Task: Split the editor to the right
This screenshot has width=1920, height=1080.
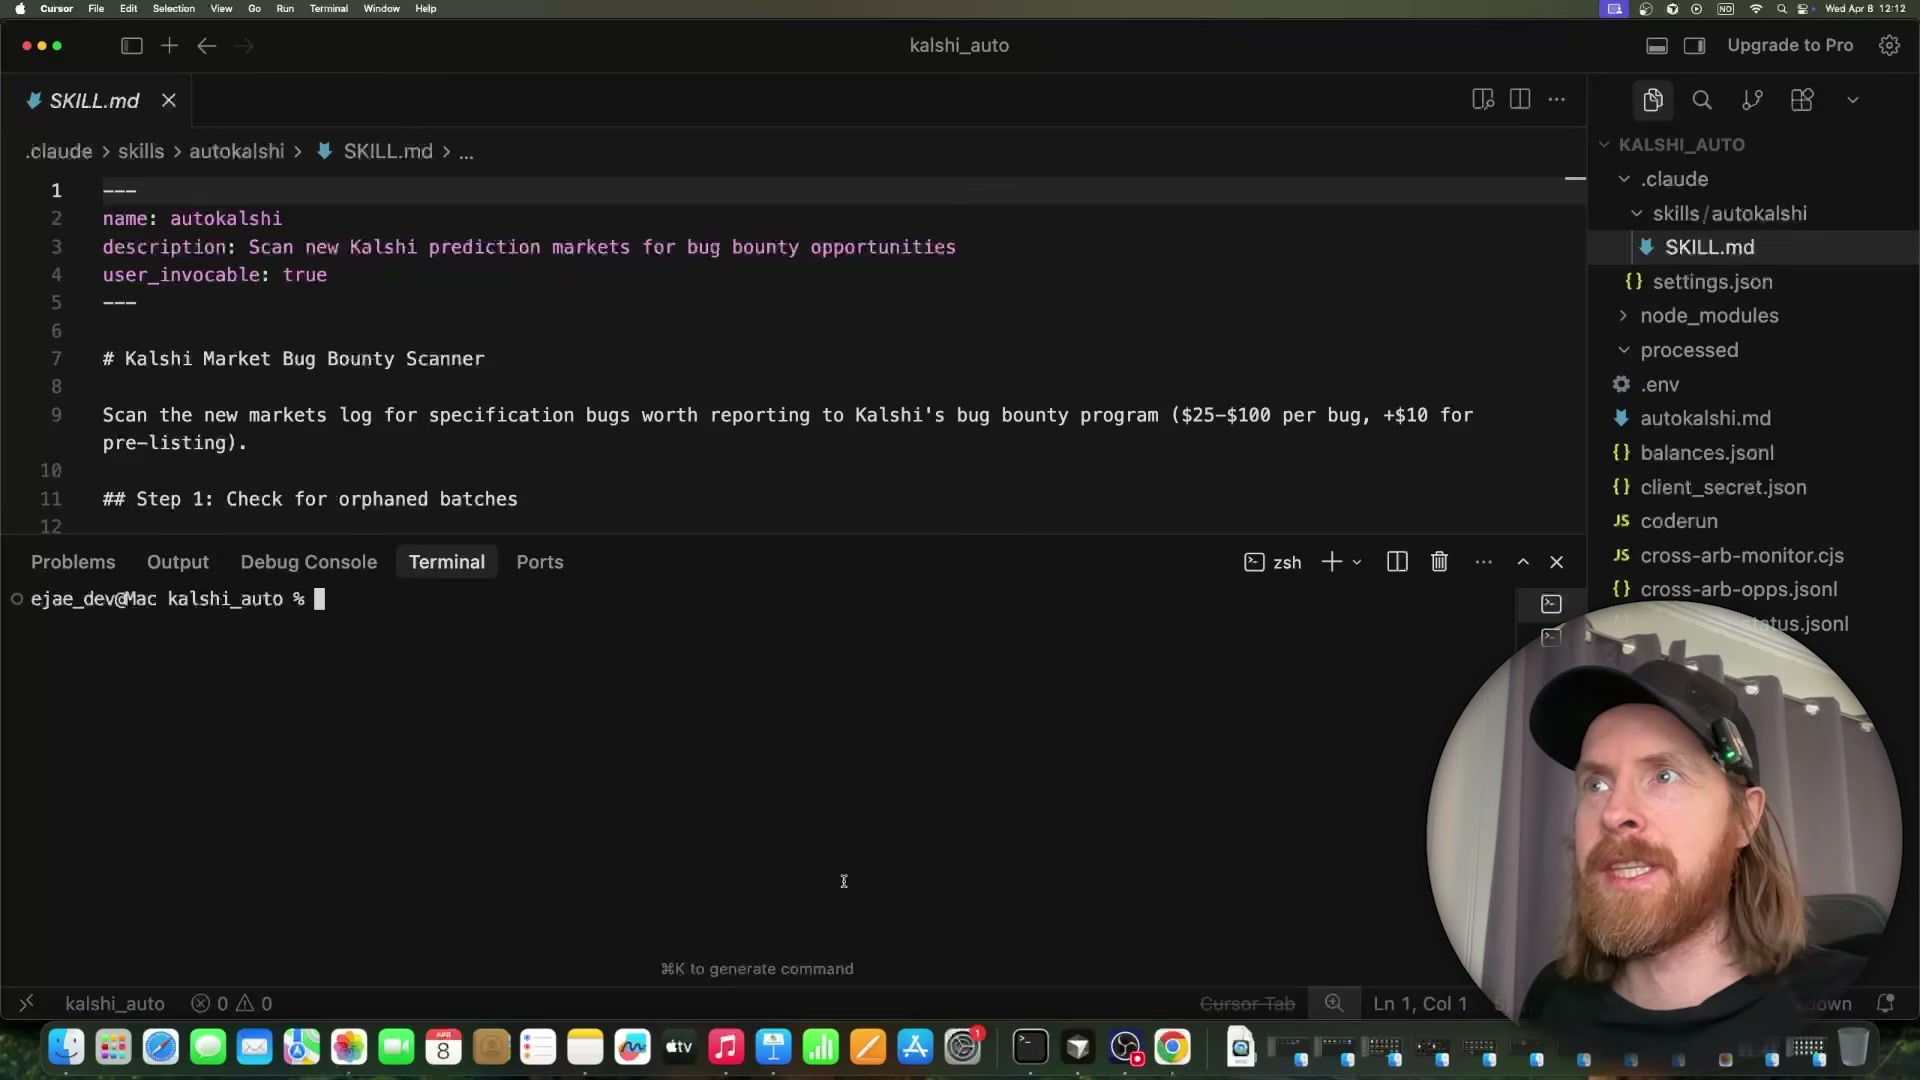Action: coord(1520,100)
